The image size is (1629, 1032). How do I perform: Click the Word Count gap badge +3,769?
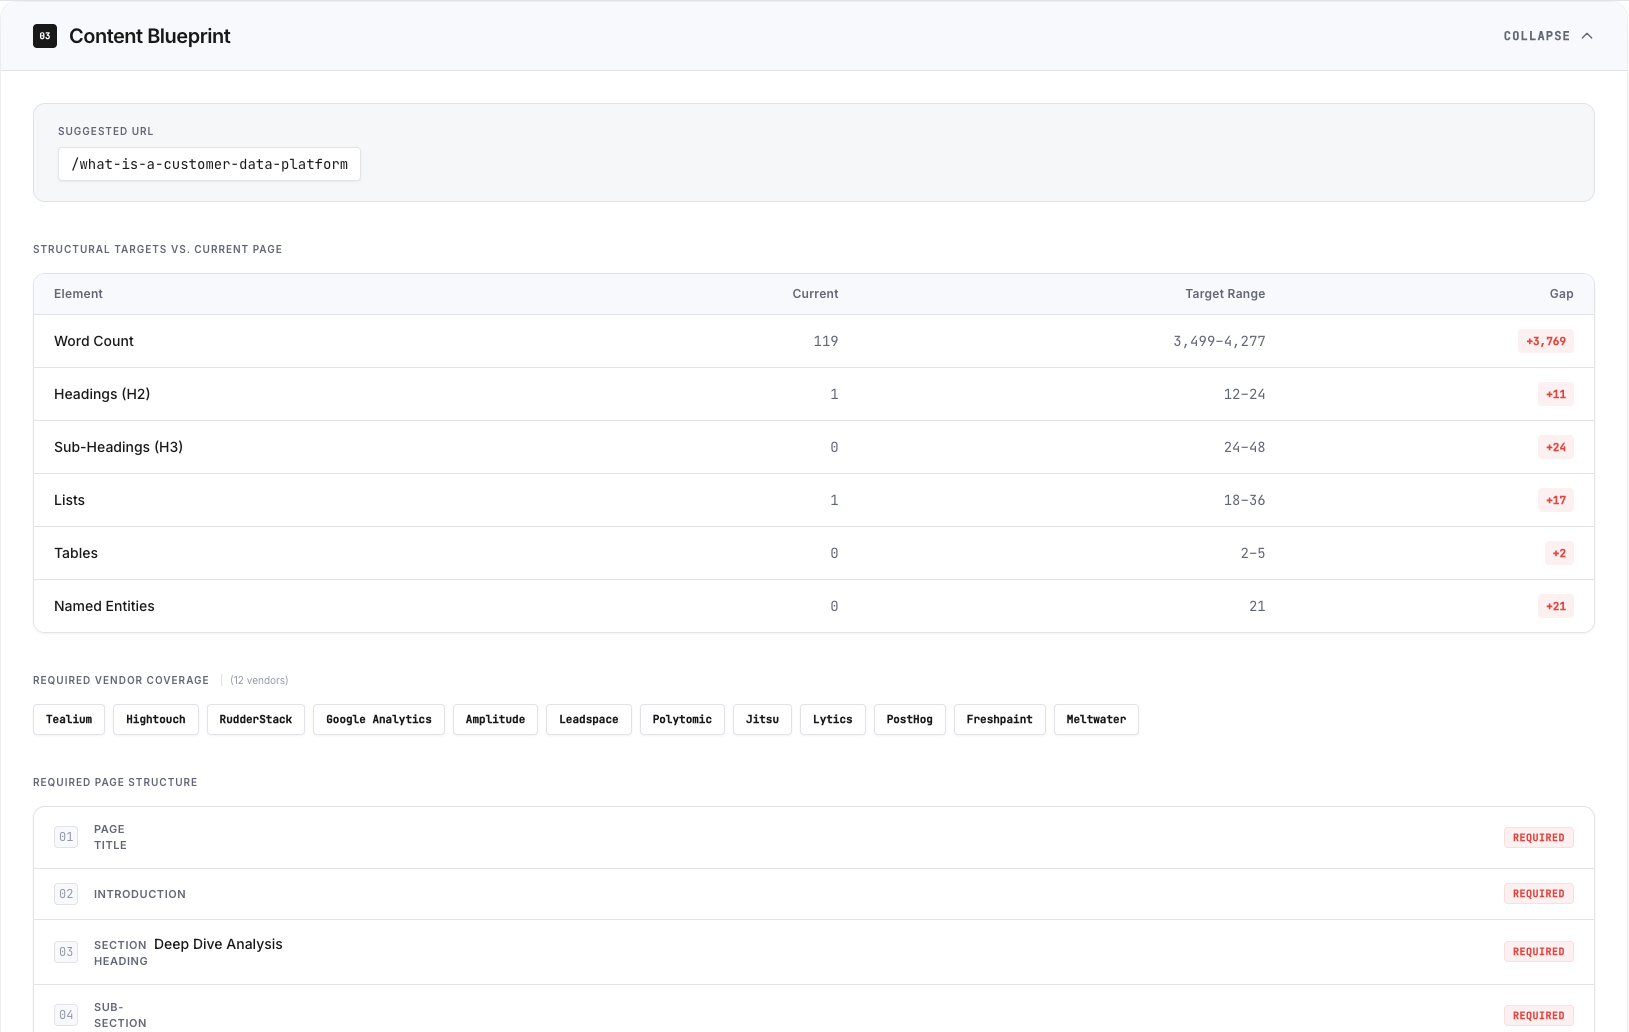(1545, 341)
